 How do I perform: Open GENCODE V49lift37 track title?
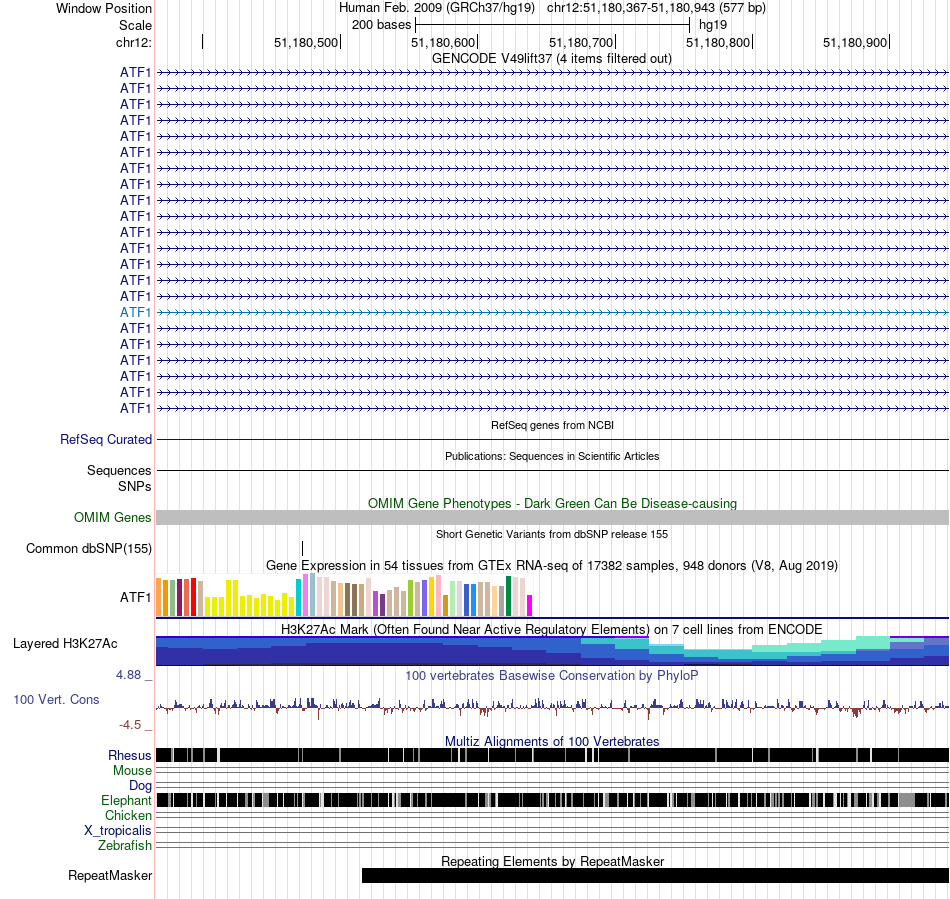point(551,59)
